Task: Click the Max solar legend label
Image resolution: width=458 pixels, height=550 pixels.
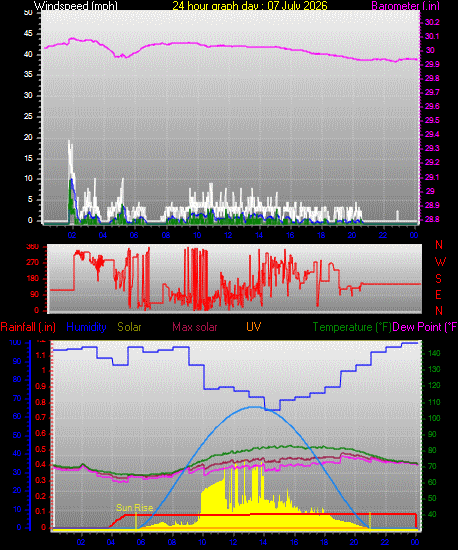Action: click(x=195, y=327)
